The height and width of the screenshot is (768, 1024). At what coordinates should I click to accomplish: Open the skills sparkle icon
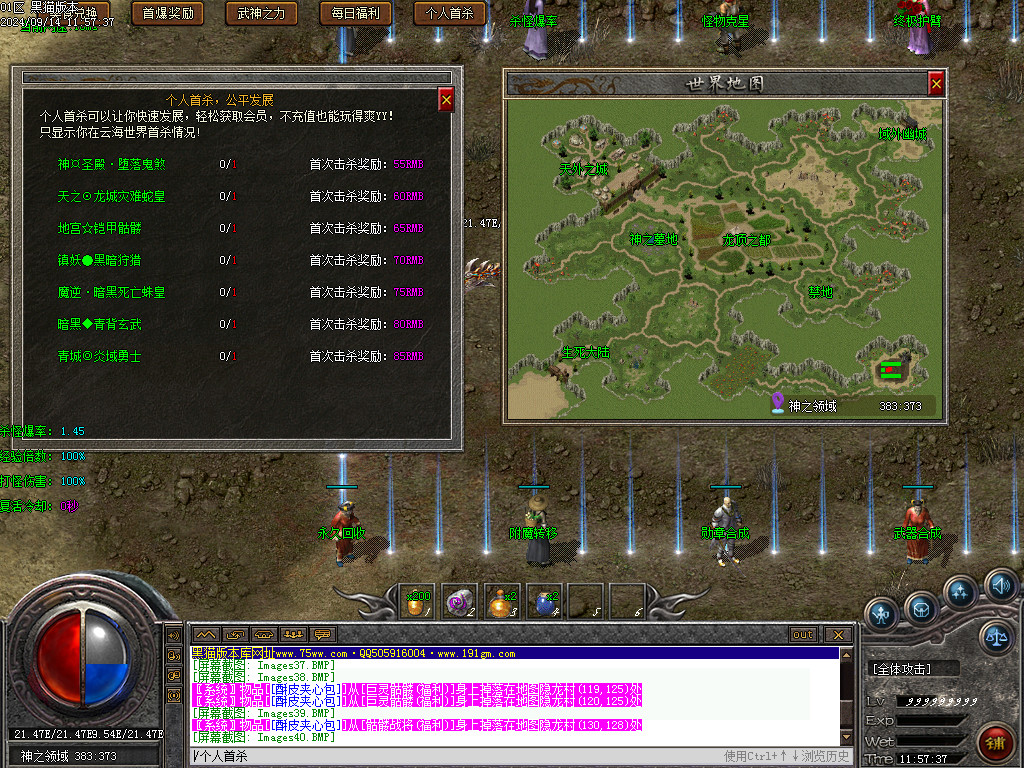tap(960, 592)
